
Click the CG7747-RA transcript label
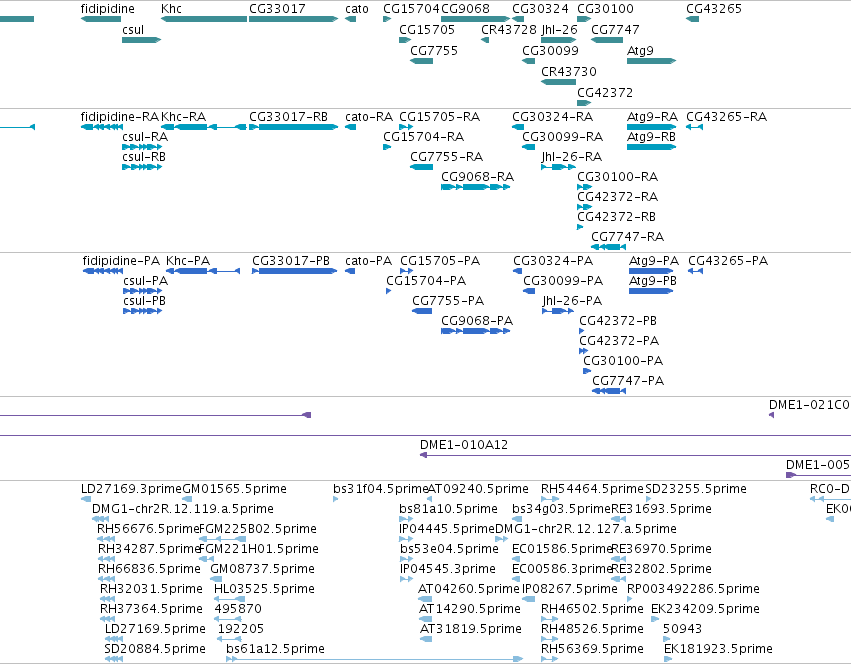point(627,237)
